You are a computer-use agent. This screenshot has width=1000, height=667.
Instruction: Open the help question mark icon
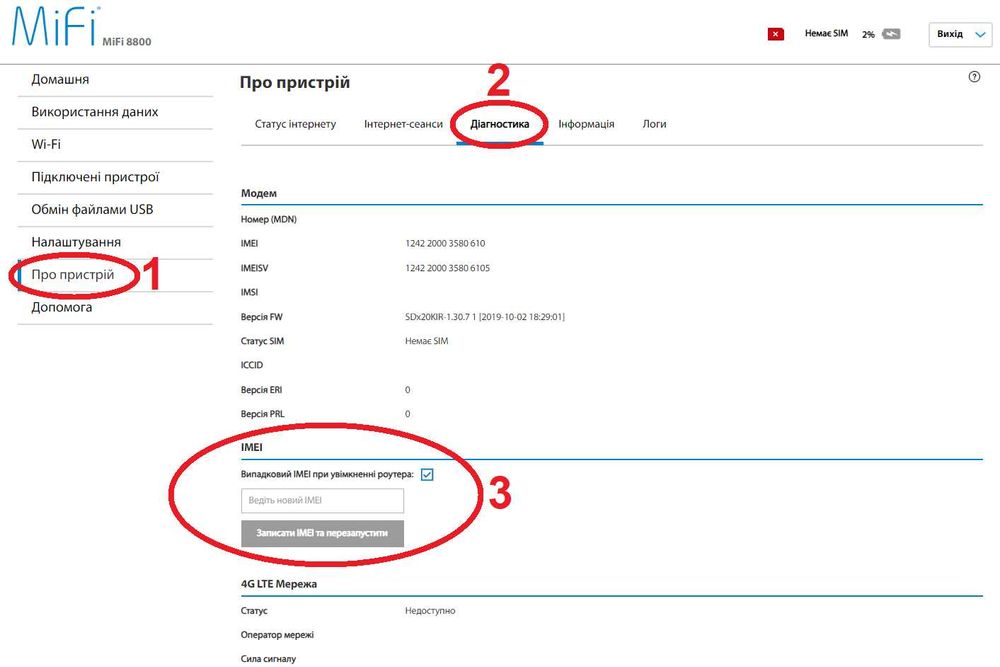click(x=974, y=77)
